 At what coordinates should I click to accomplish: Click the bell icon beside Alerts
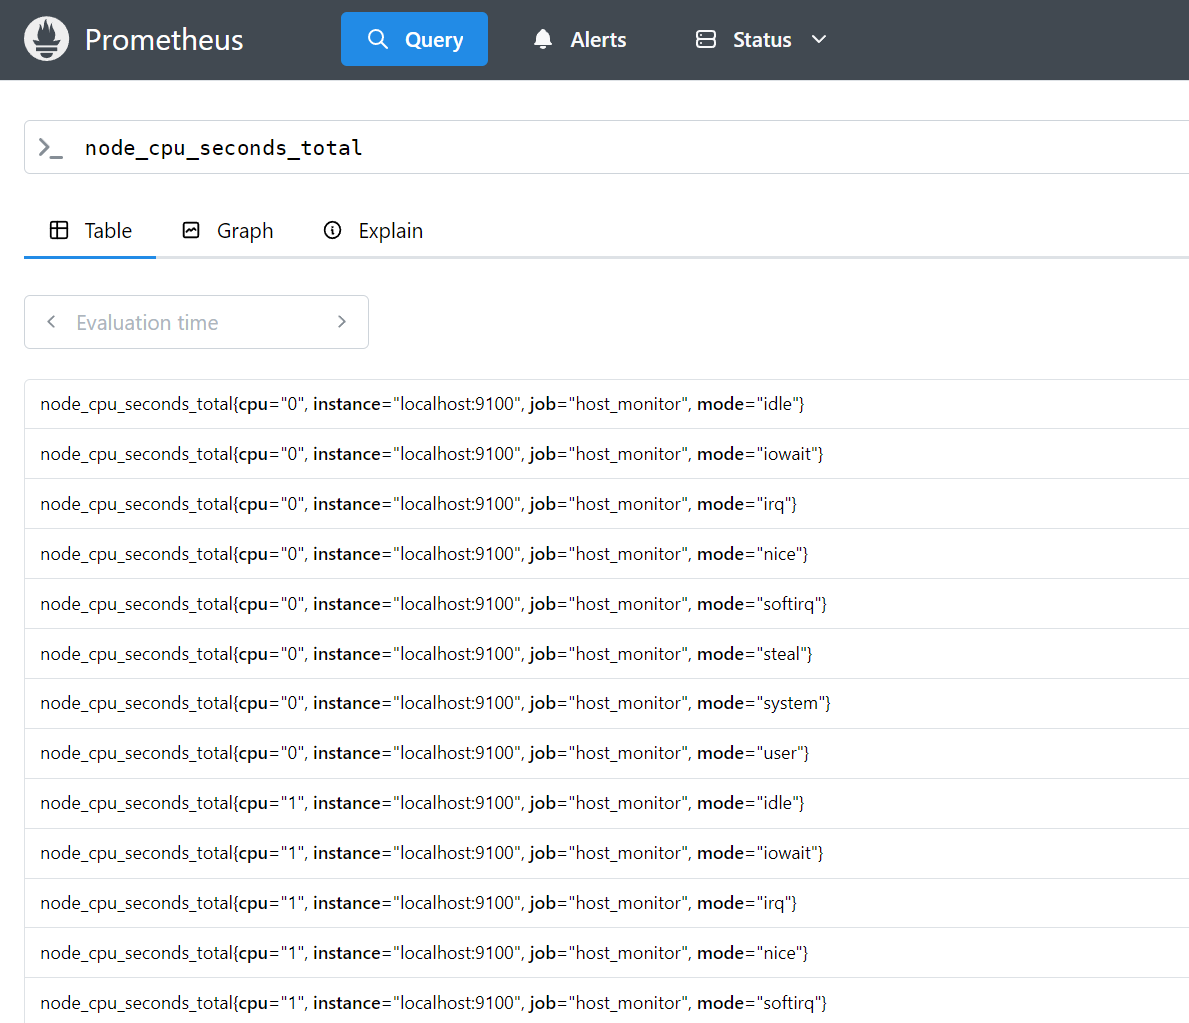coord(543,39)
